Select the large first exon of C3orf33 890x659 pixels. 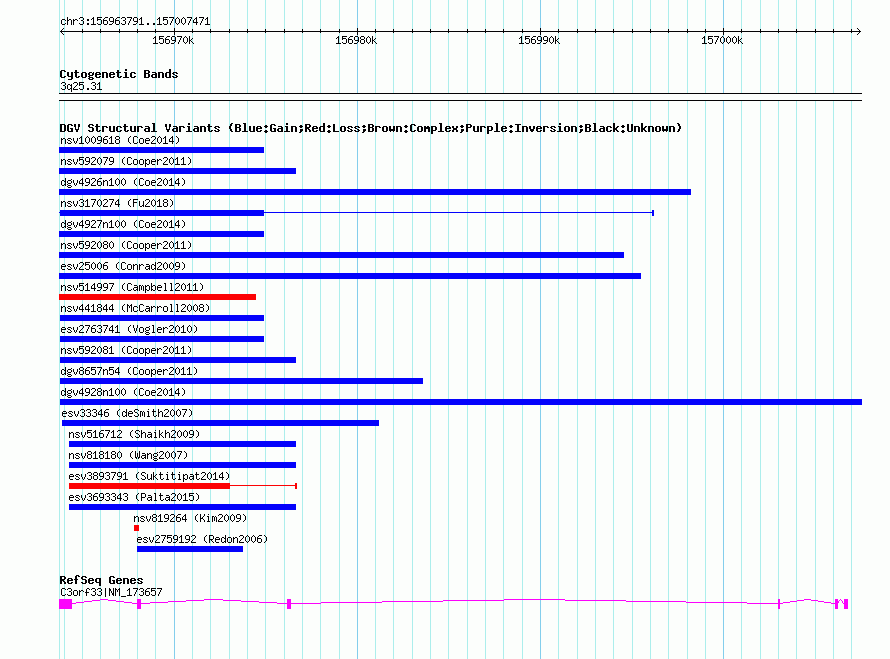click(66, 604)
